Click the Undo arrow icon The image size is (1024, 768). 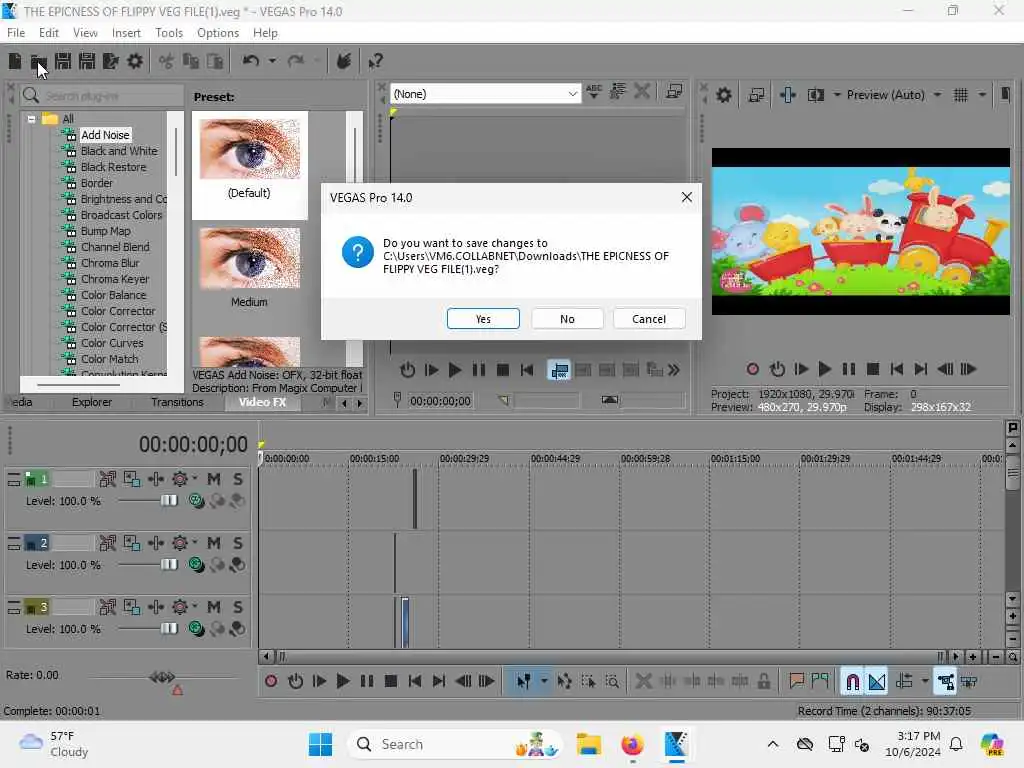pos(251,61)
